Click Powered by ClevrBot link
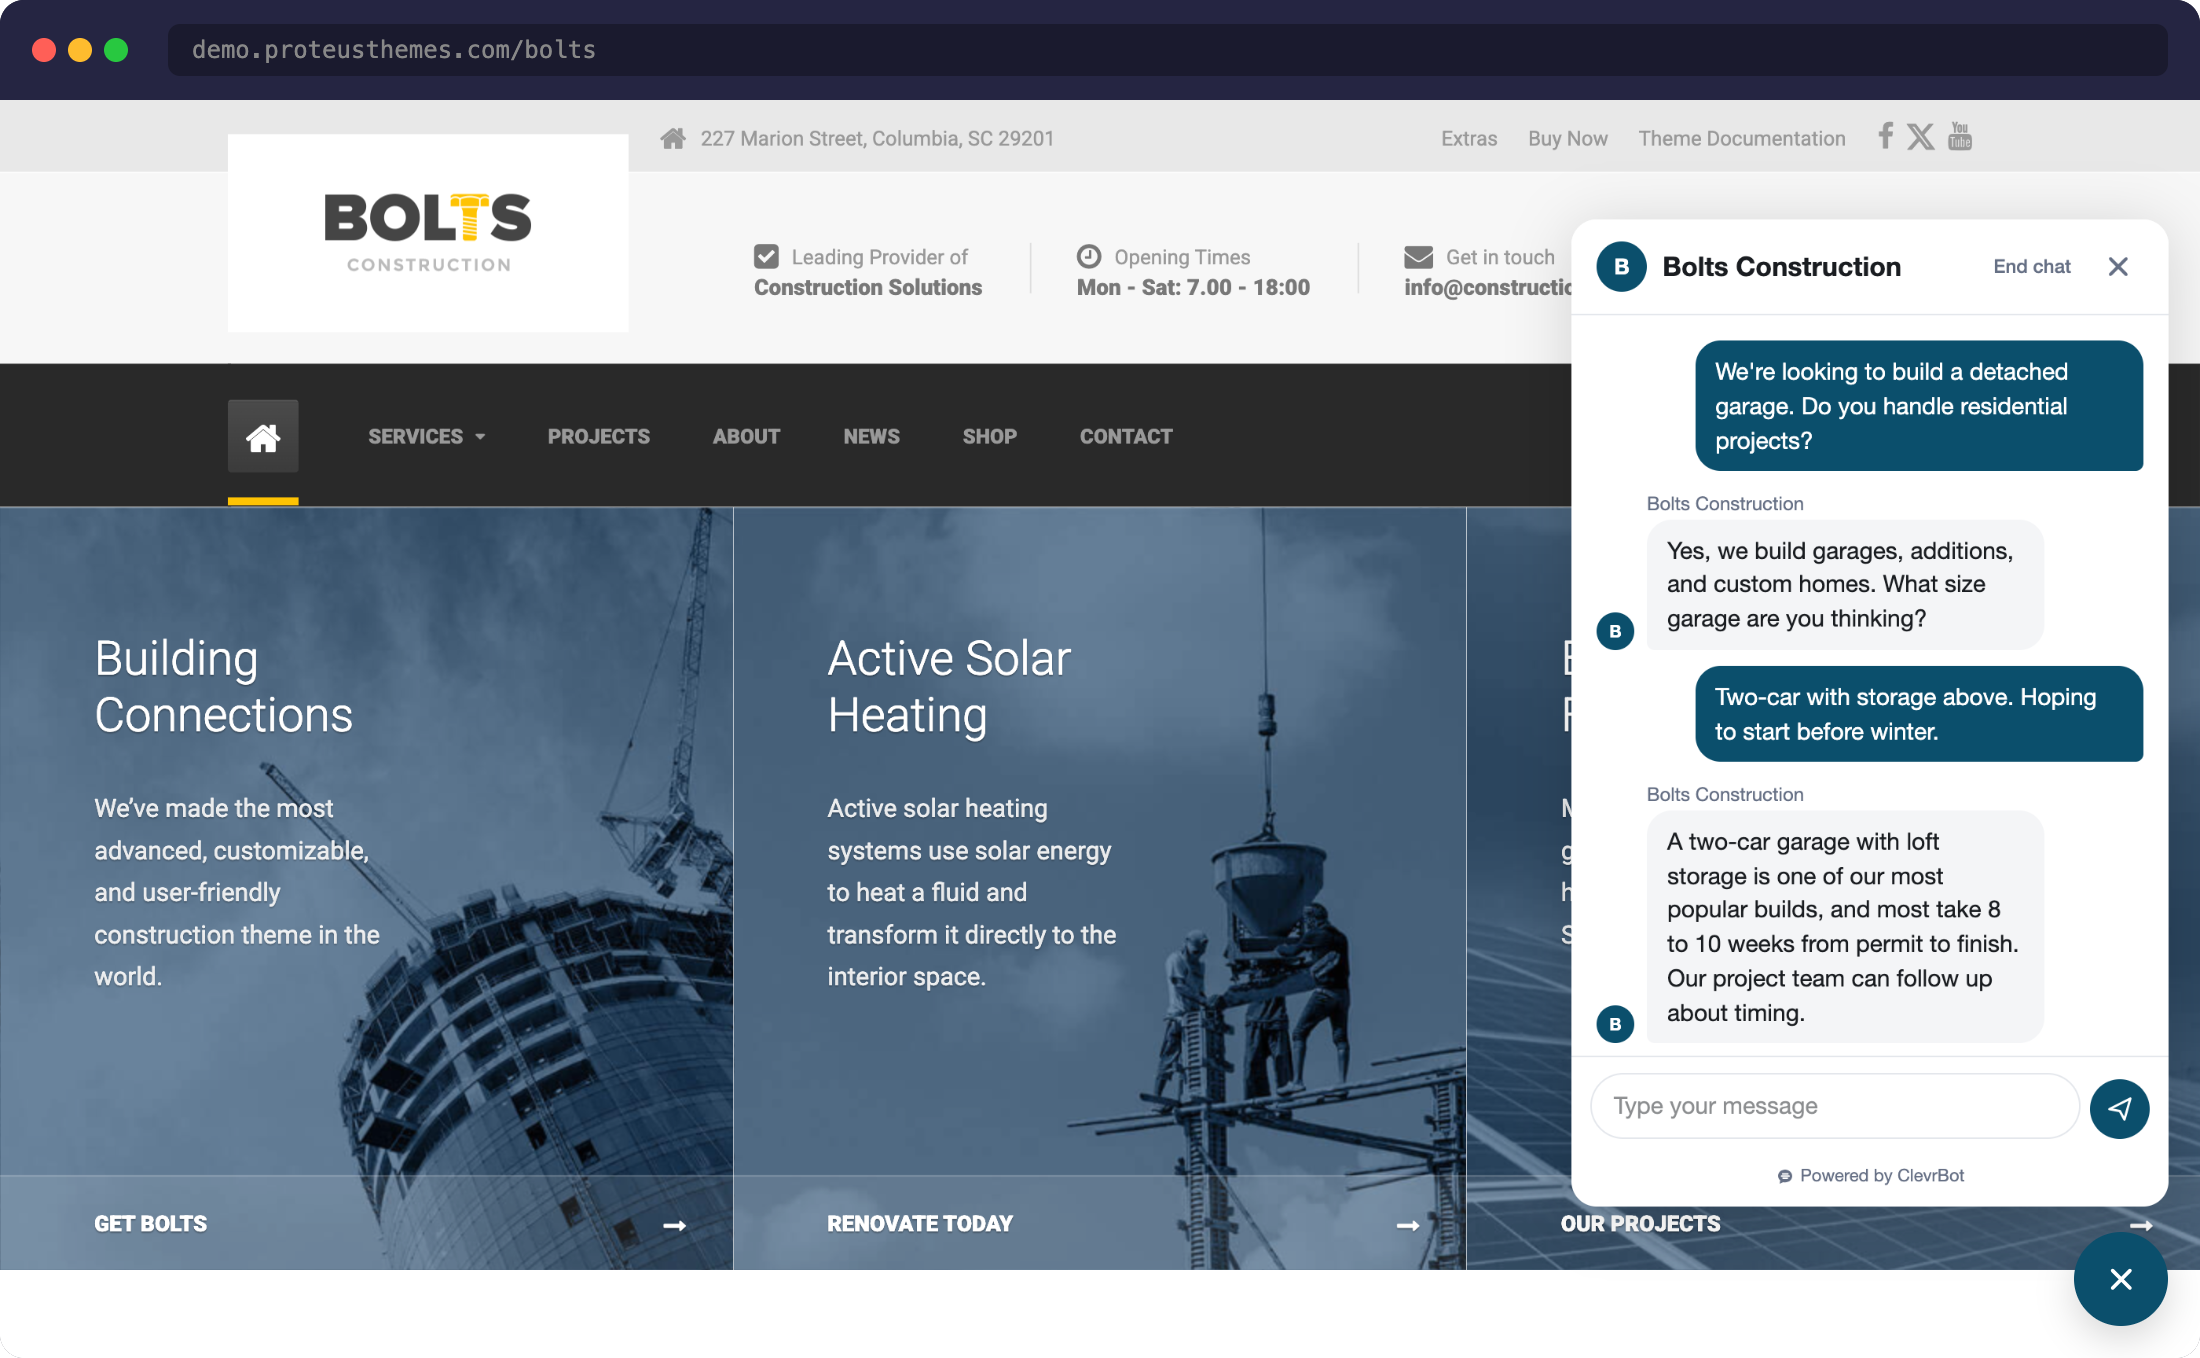This screenshot has width=2200, height=1358. tap(1870, 1176)
